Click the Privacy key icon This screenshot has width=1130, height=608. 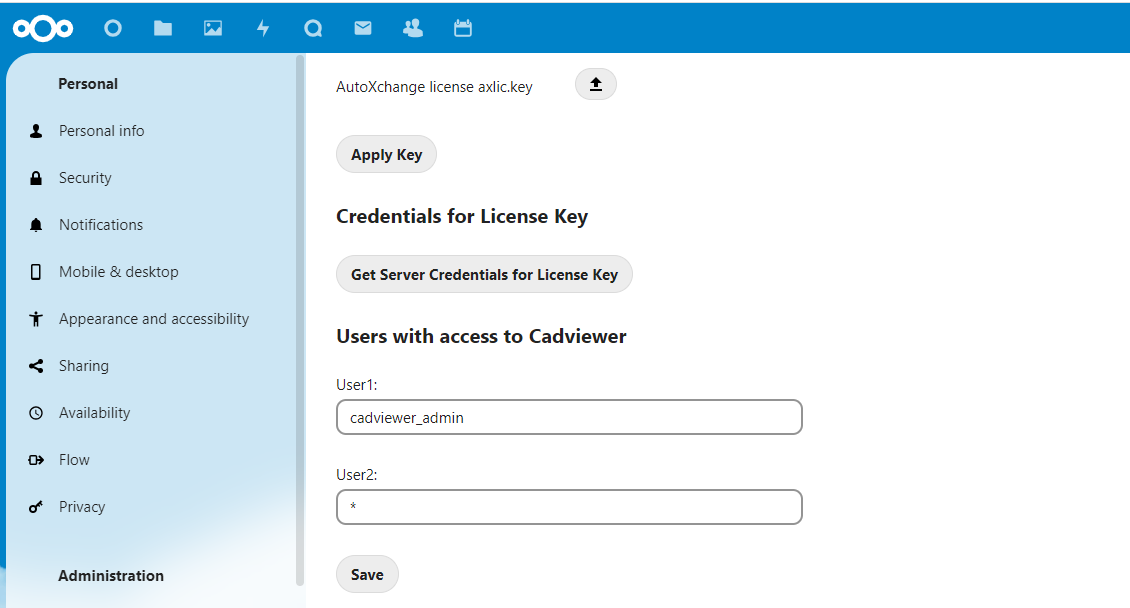[x=36, y=507]
